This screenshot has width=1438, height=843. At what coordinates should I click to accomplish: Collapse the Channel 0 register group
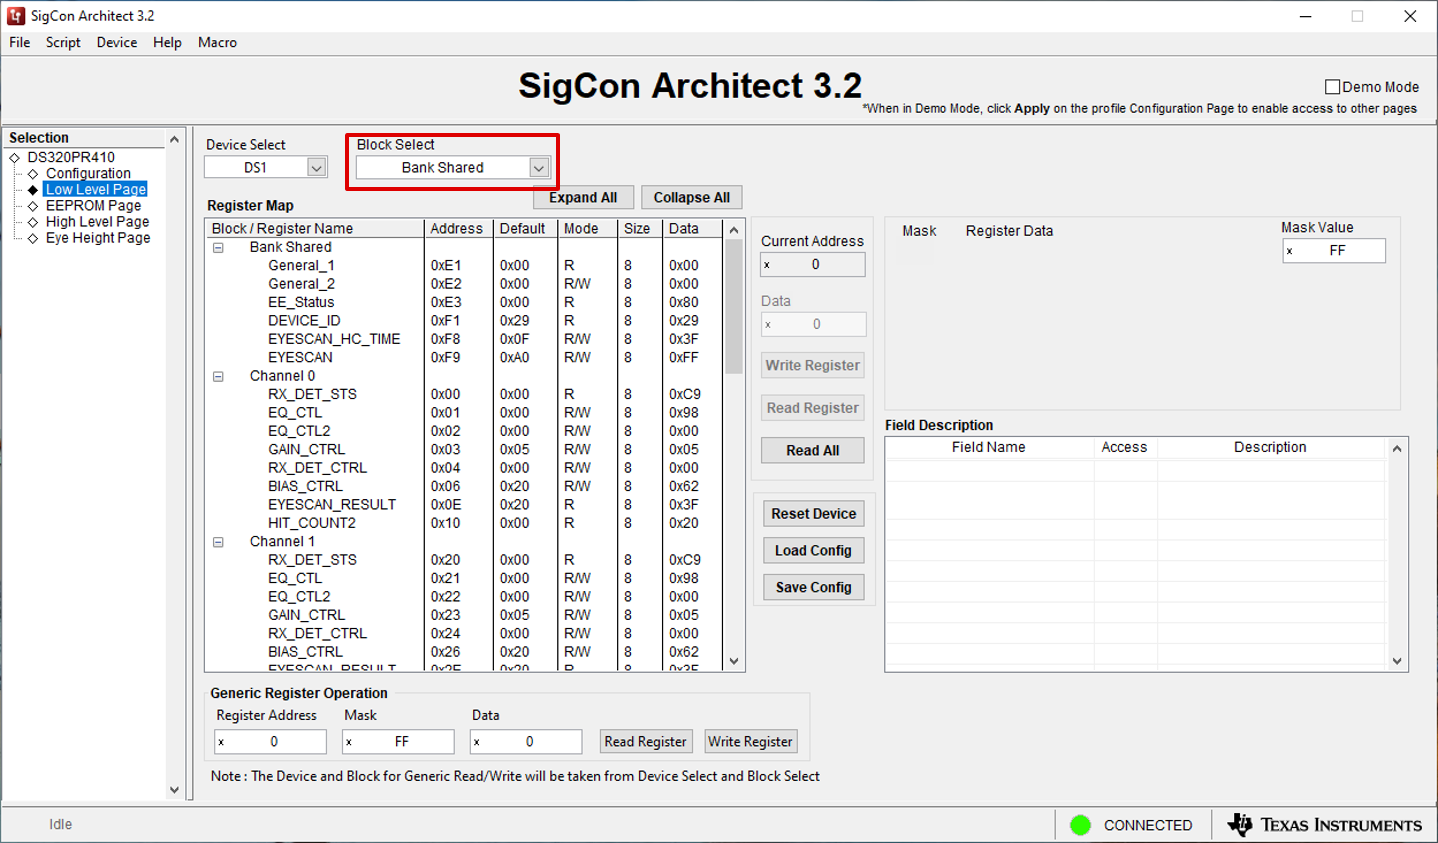coord(218,377)
